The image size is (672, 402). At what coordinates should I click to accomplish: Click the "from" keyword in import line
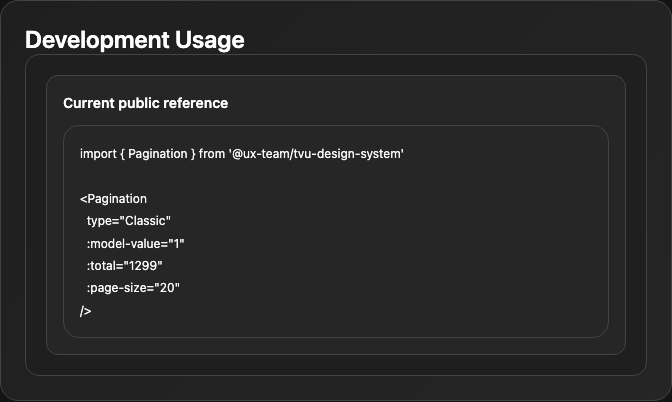pos(212,154)
